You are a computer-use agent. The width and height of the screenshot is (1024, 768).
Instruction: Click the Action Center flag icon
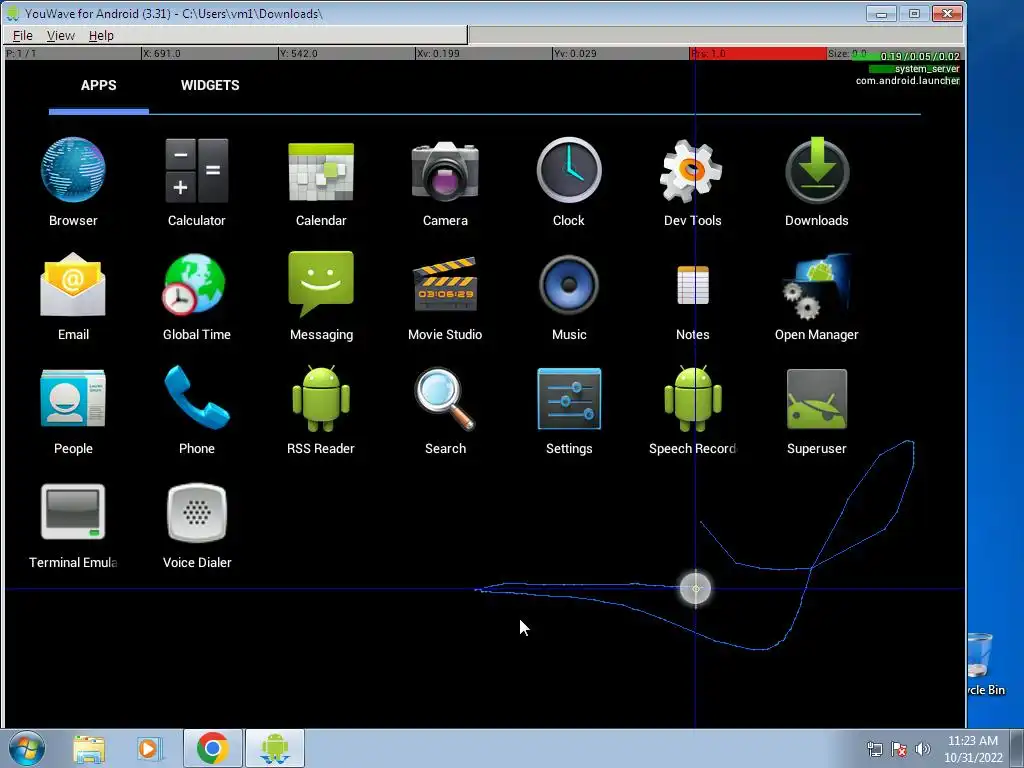tap(899, 749)
